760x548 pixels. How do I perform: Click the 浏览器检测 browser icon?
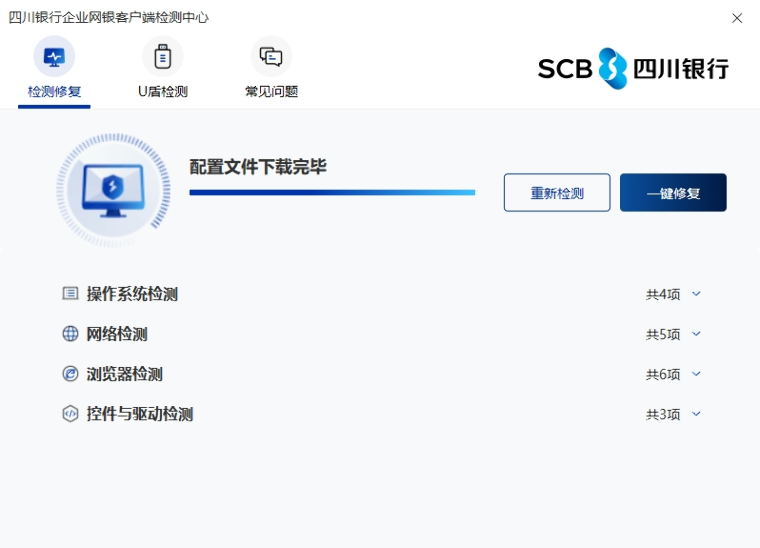coord(70,374)
